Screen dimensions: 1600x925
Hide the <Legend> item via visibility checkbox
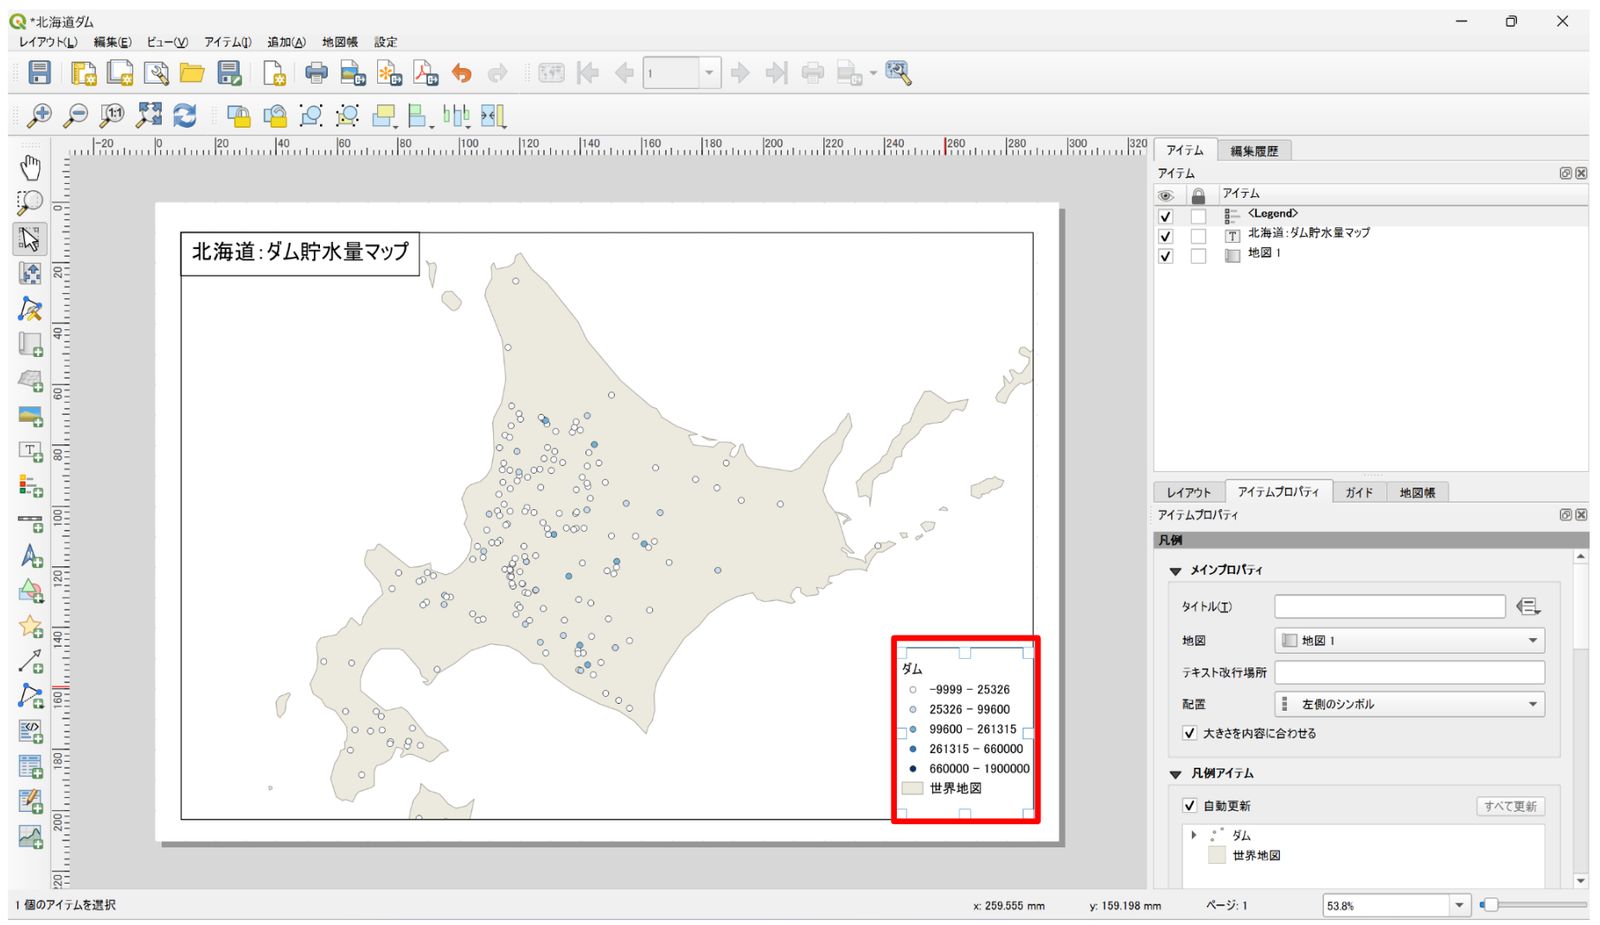point(1165,216)
